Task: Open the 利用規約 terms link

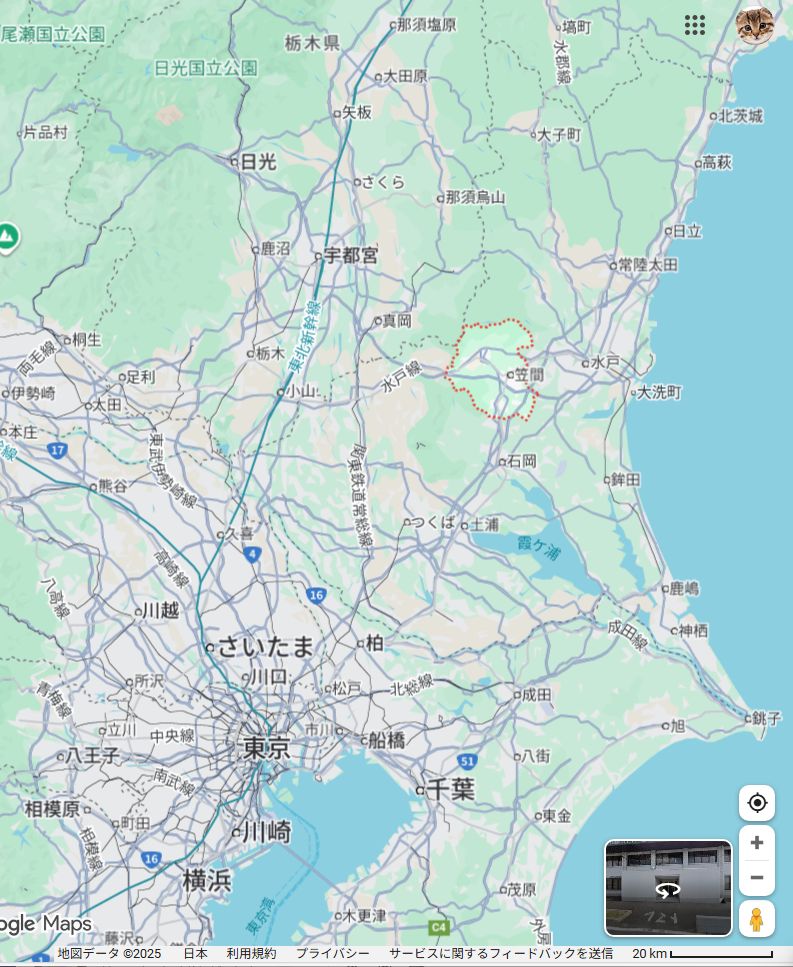Action: point(251,954)
